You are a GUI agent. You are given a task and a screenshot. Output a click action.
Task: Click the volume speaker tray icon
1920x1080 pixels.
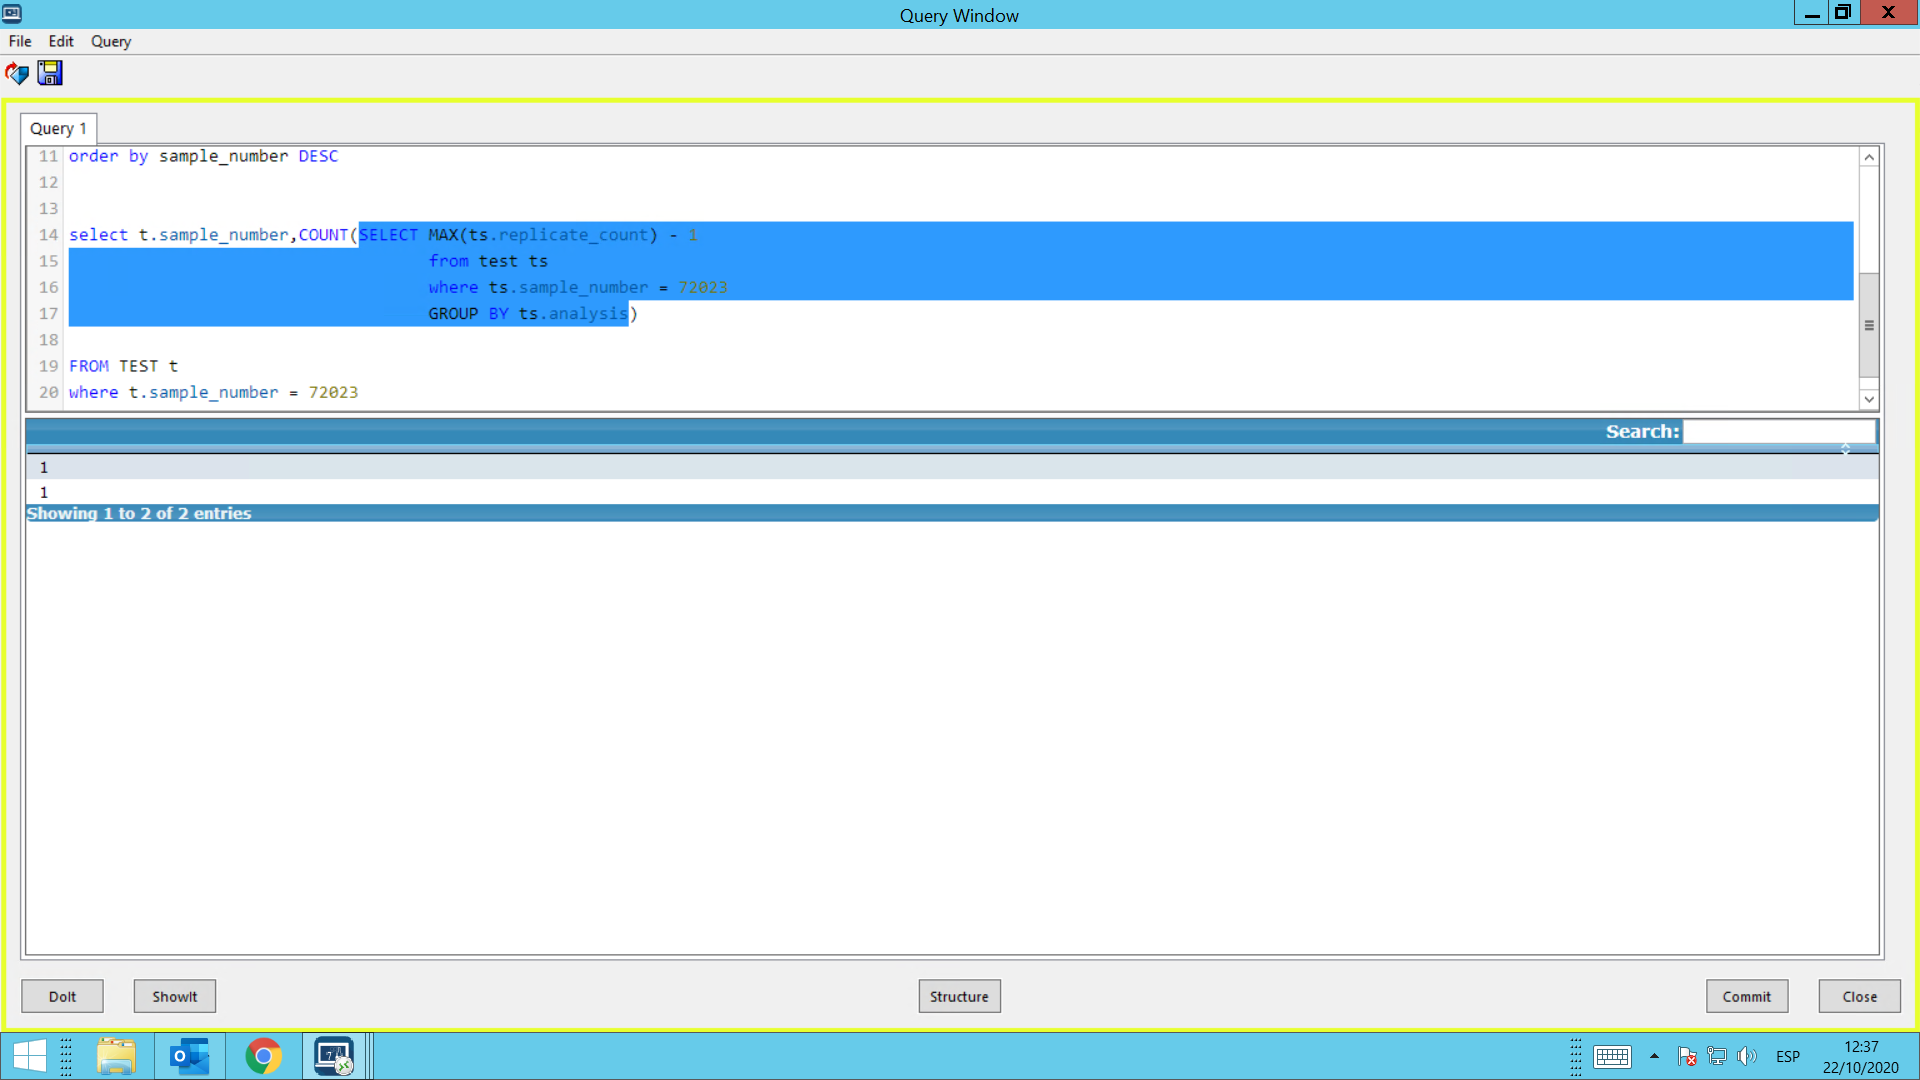[x=1747, y=1056]
